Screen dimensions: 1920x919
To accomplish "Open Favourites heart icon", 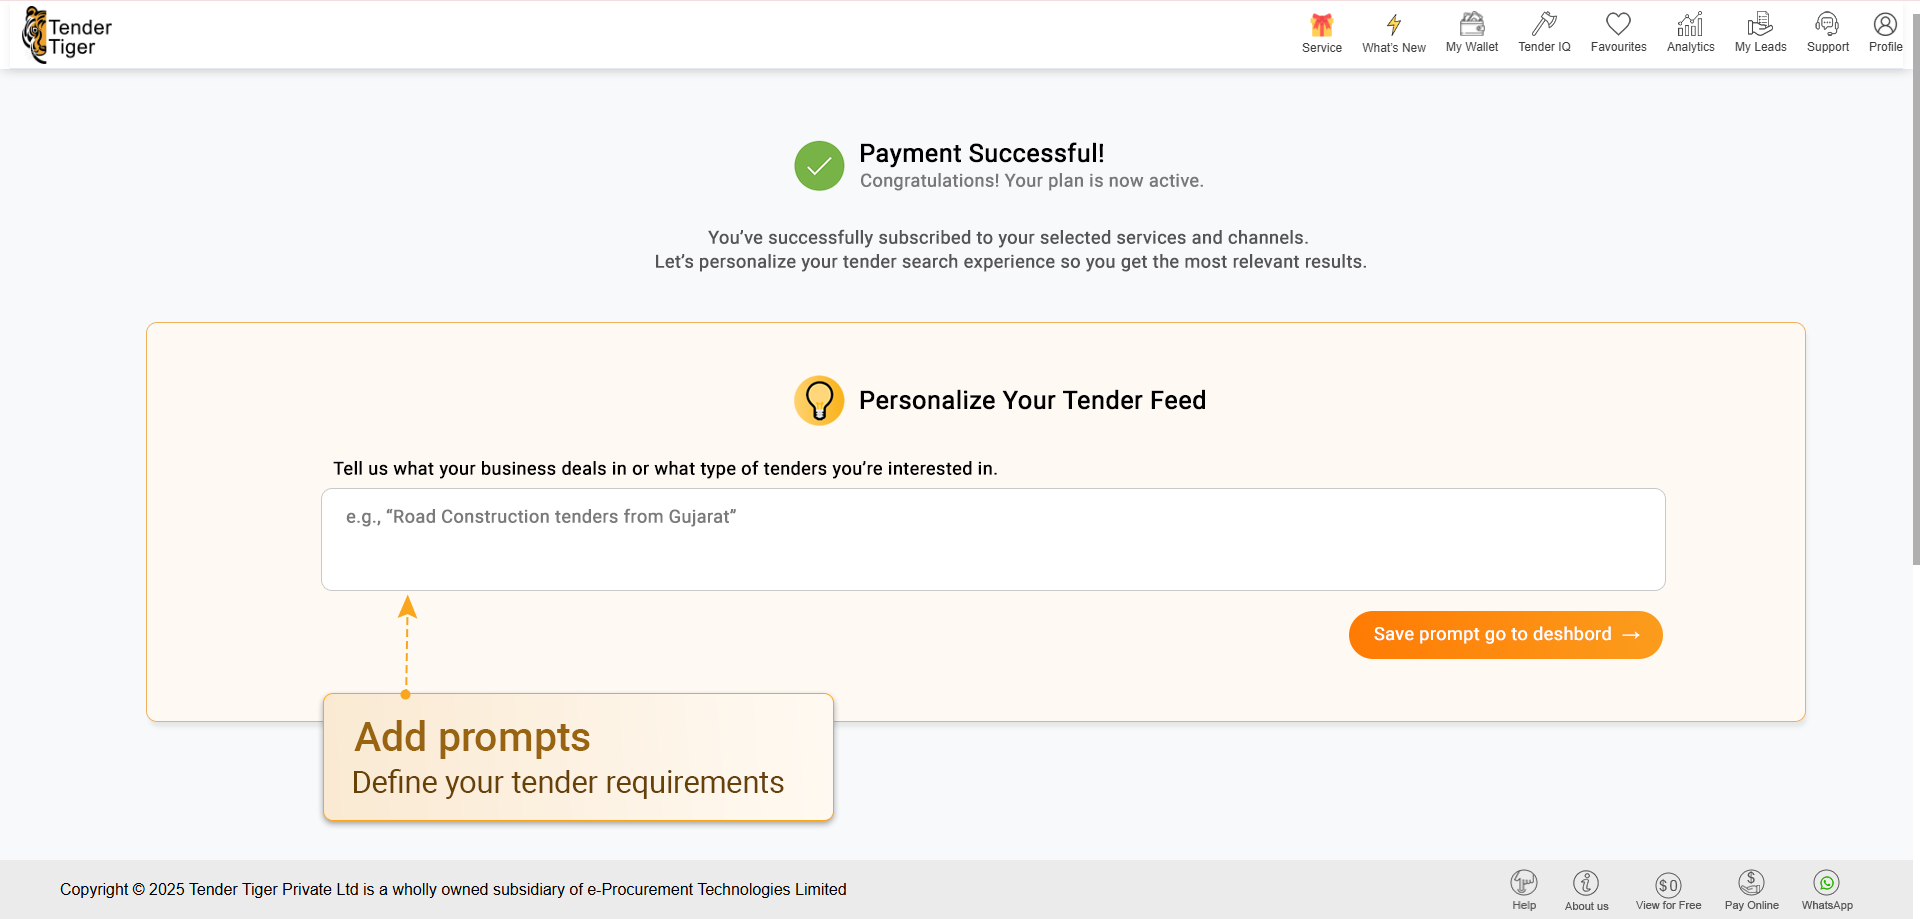I will coord(1618,25).
